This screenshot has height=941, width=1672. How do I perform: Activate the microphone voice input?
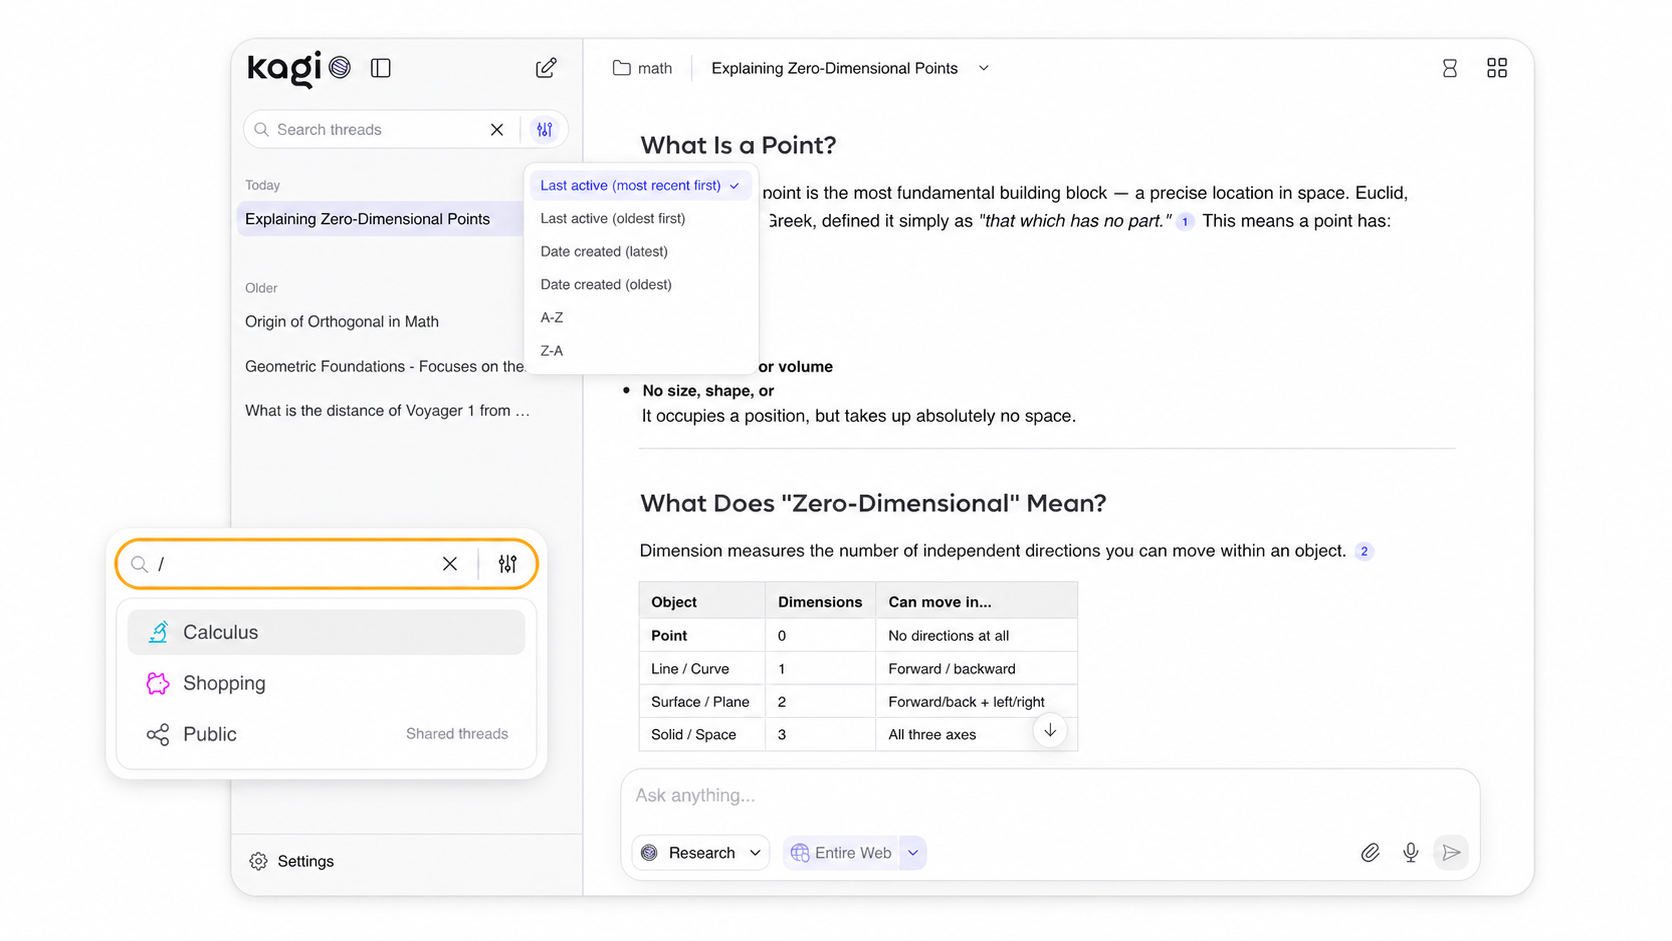click(1410, 853)
